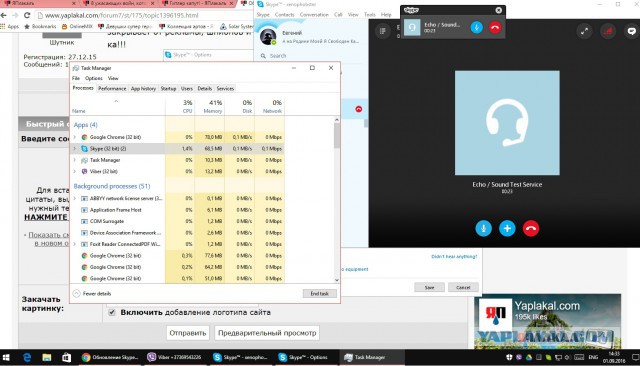This screenshot has width=640, height=366.
Task: Open the Chrome Apps bookmark shortcut
Action: pyautogui.click(x=10, y=27)
